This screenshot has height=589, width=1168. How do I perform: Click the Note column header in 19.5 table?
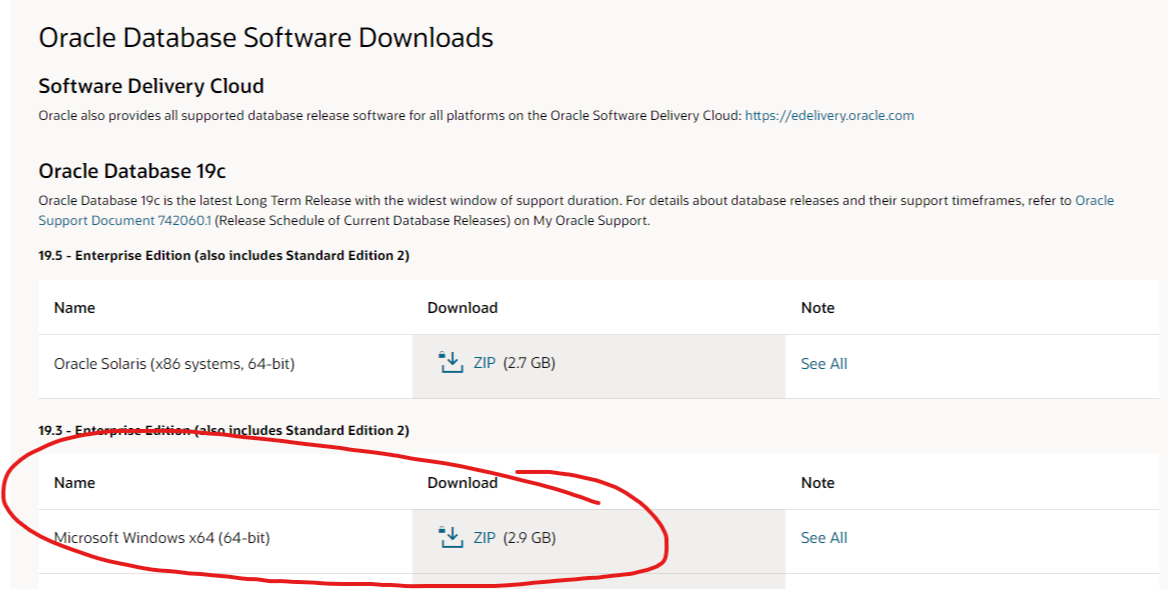[818, 308]
